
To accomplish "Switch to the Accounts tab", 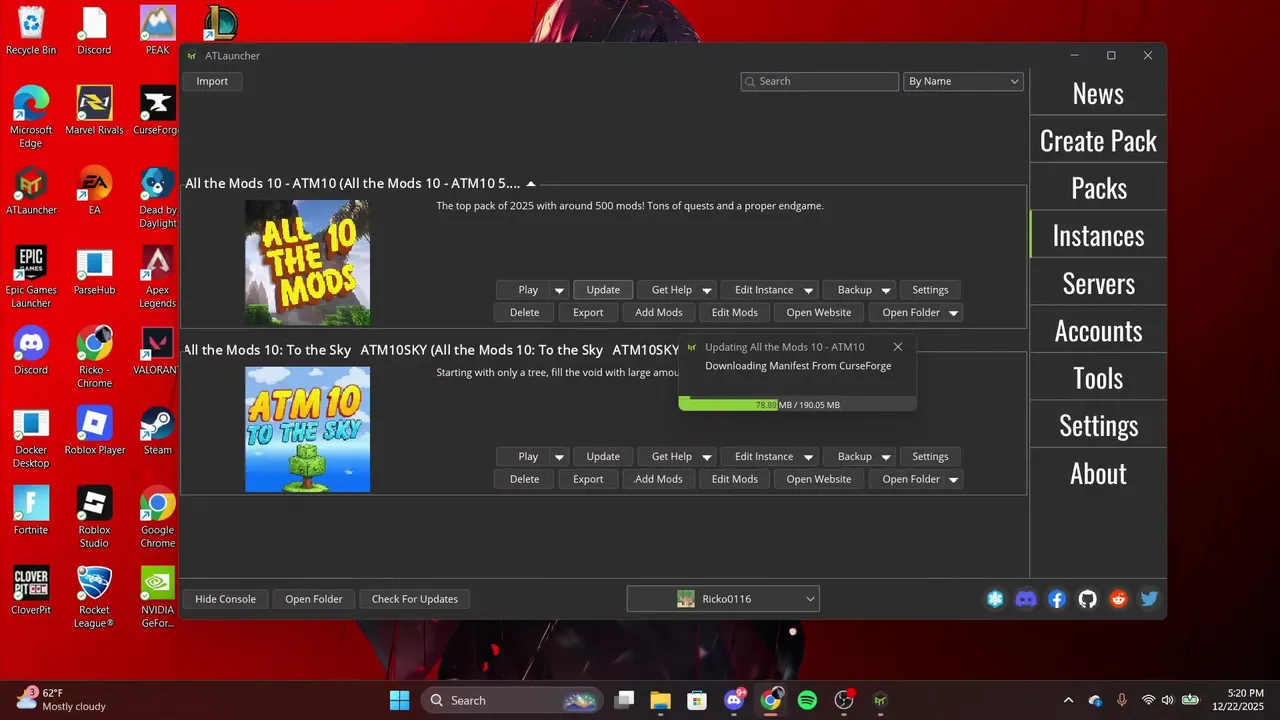I will 1098,331.
